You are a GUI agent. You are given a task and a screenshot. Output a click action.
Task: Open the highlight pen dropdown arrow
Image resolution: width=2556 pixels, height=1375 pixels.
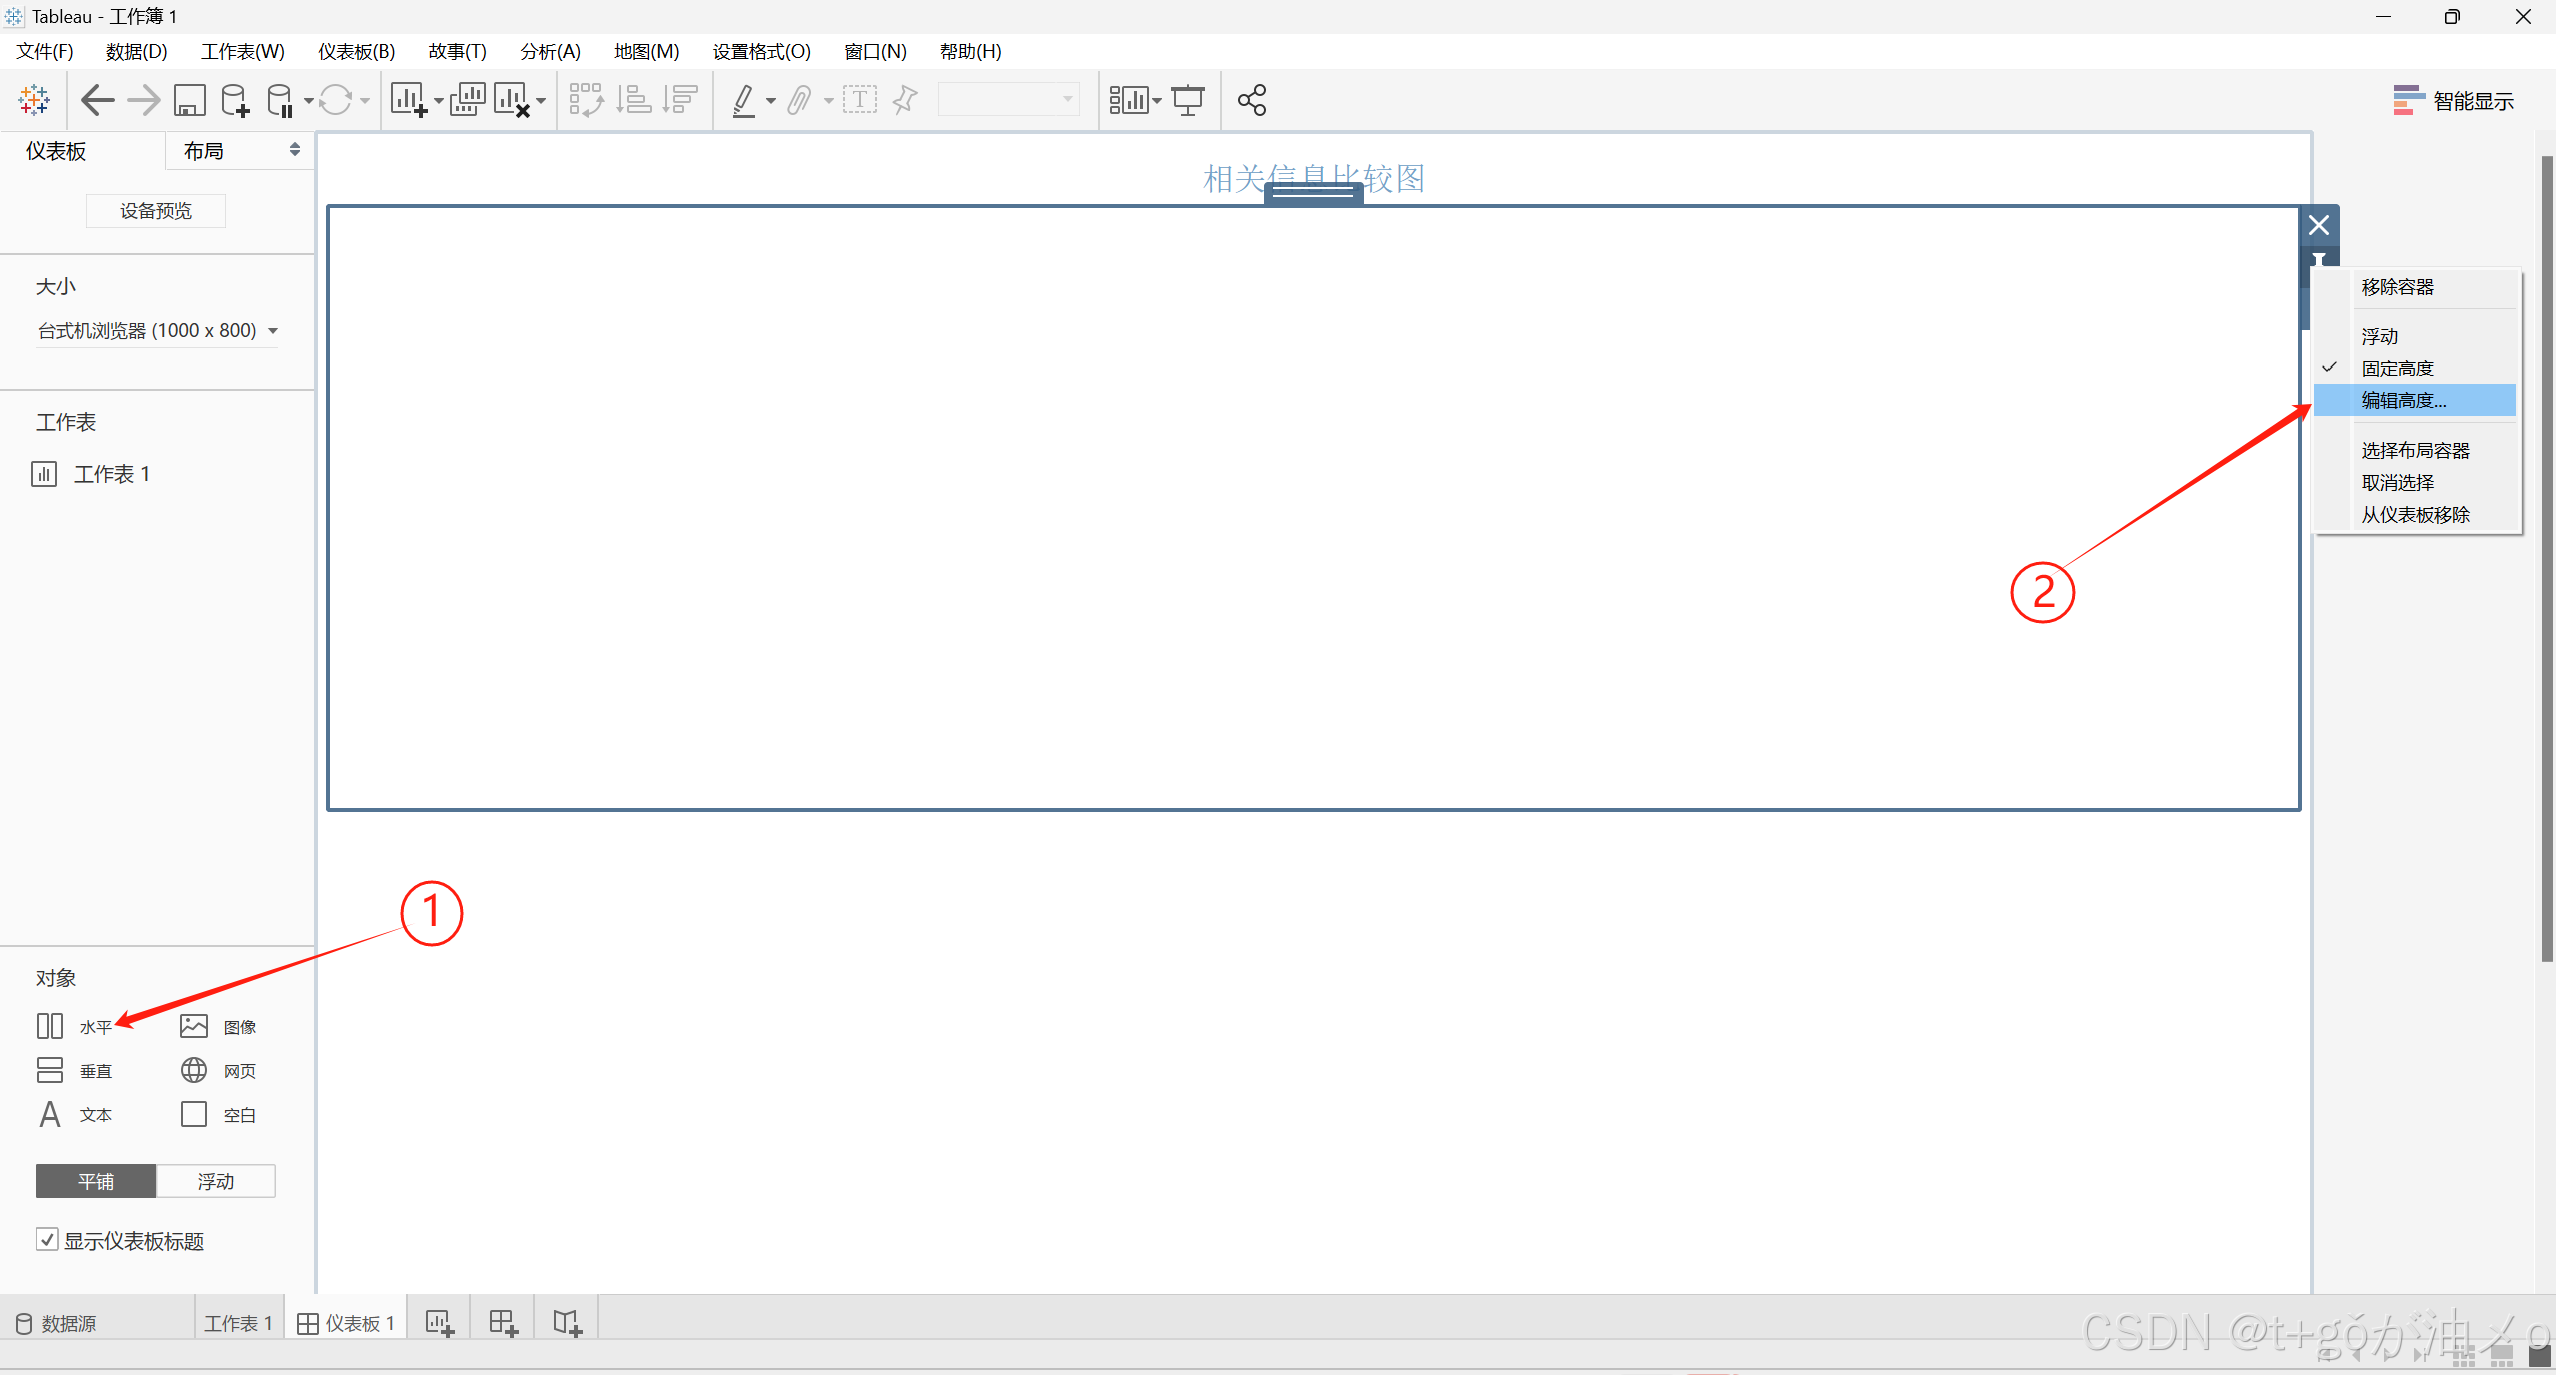tap(771, 100)
